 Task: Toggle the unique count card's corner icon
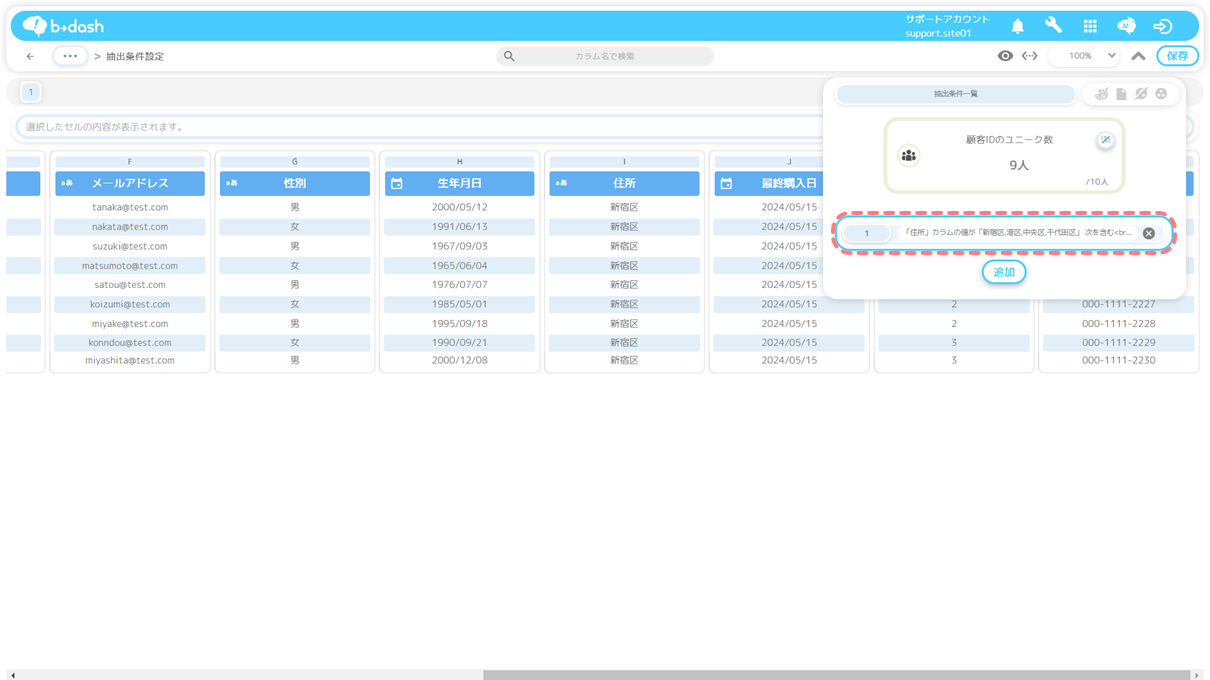click(1105, 140)
